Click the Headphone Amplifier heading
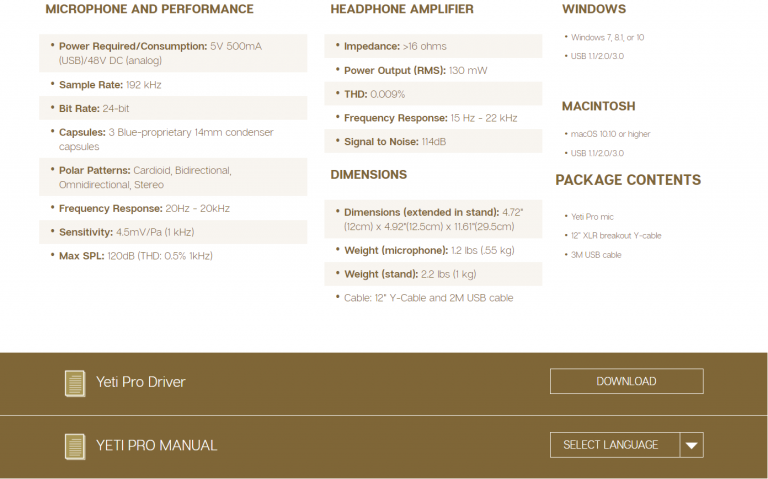 (x=402, y=10)
